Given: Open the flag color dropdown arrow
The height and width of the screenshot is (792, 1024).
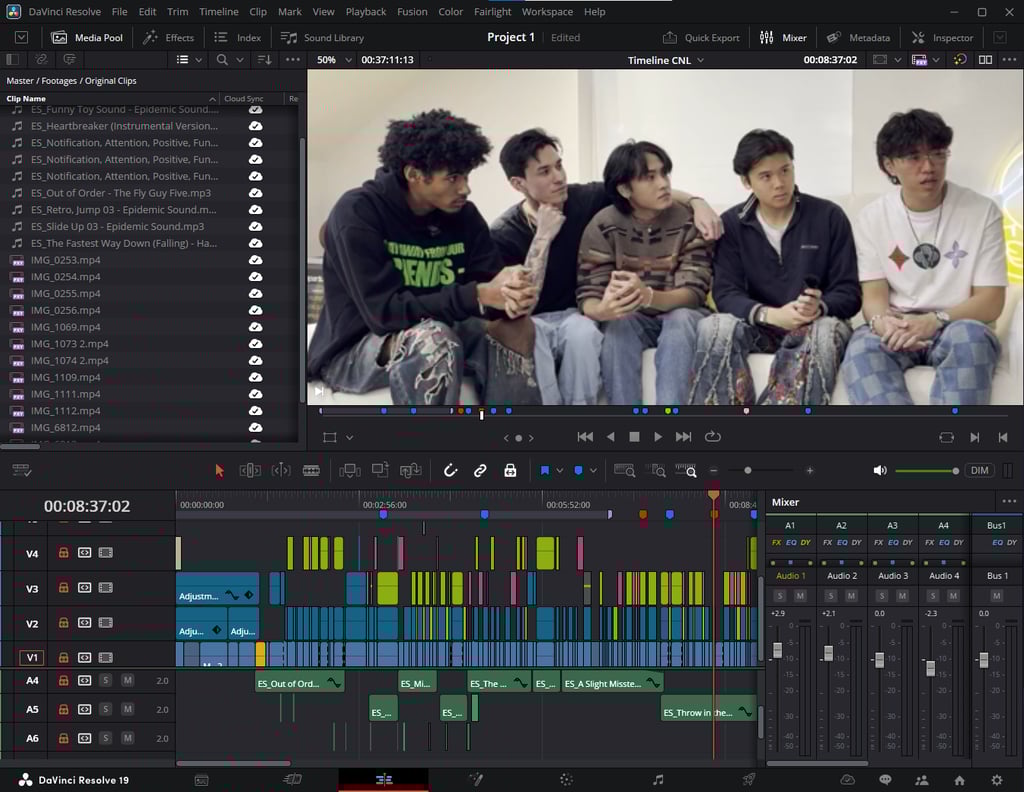Looking at the screenshot, I should pyautogui.click(x=559, y=470).
